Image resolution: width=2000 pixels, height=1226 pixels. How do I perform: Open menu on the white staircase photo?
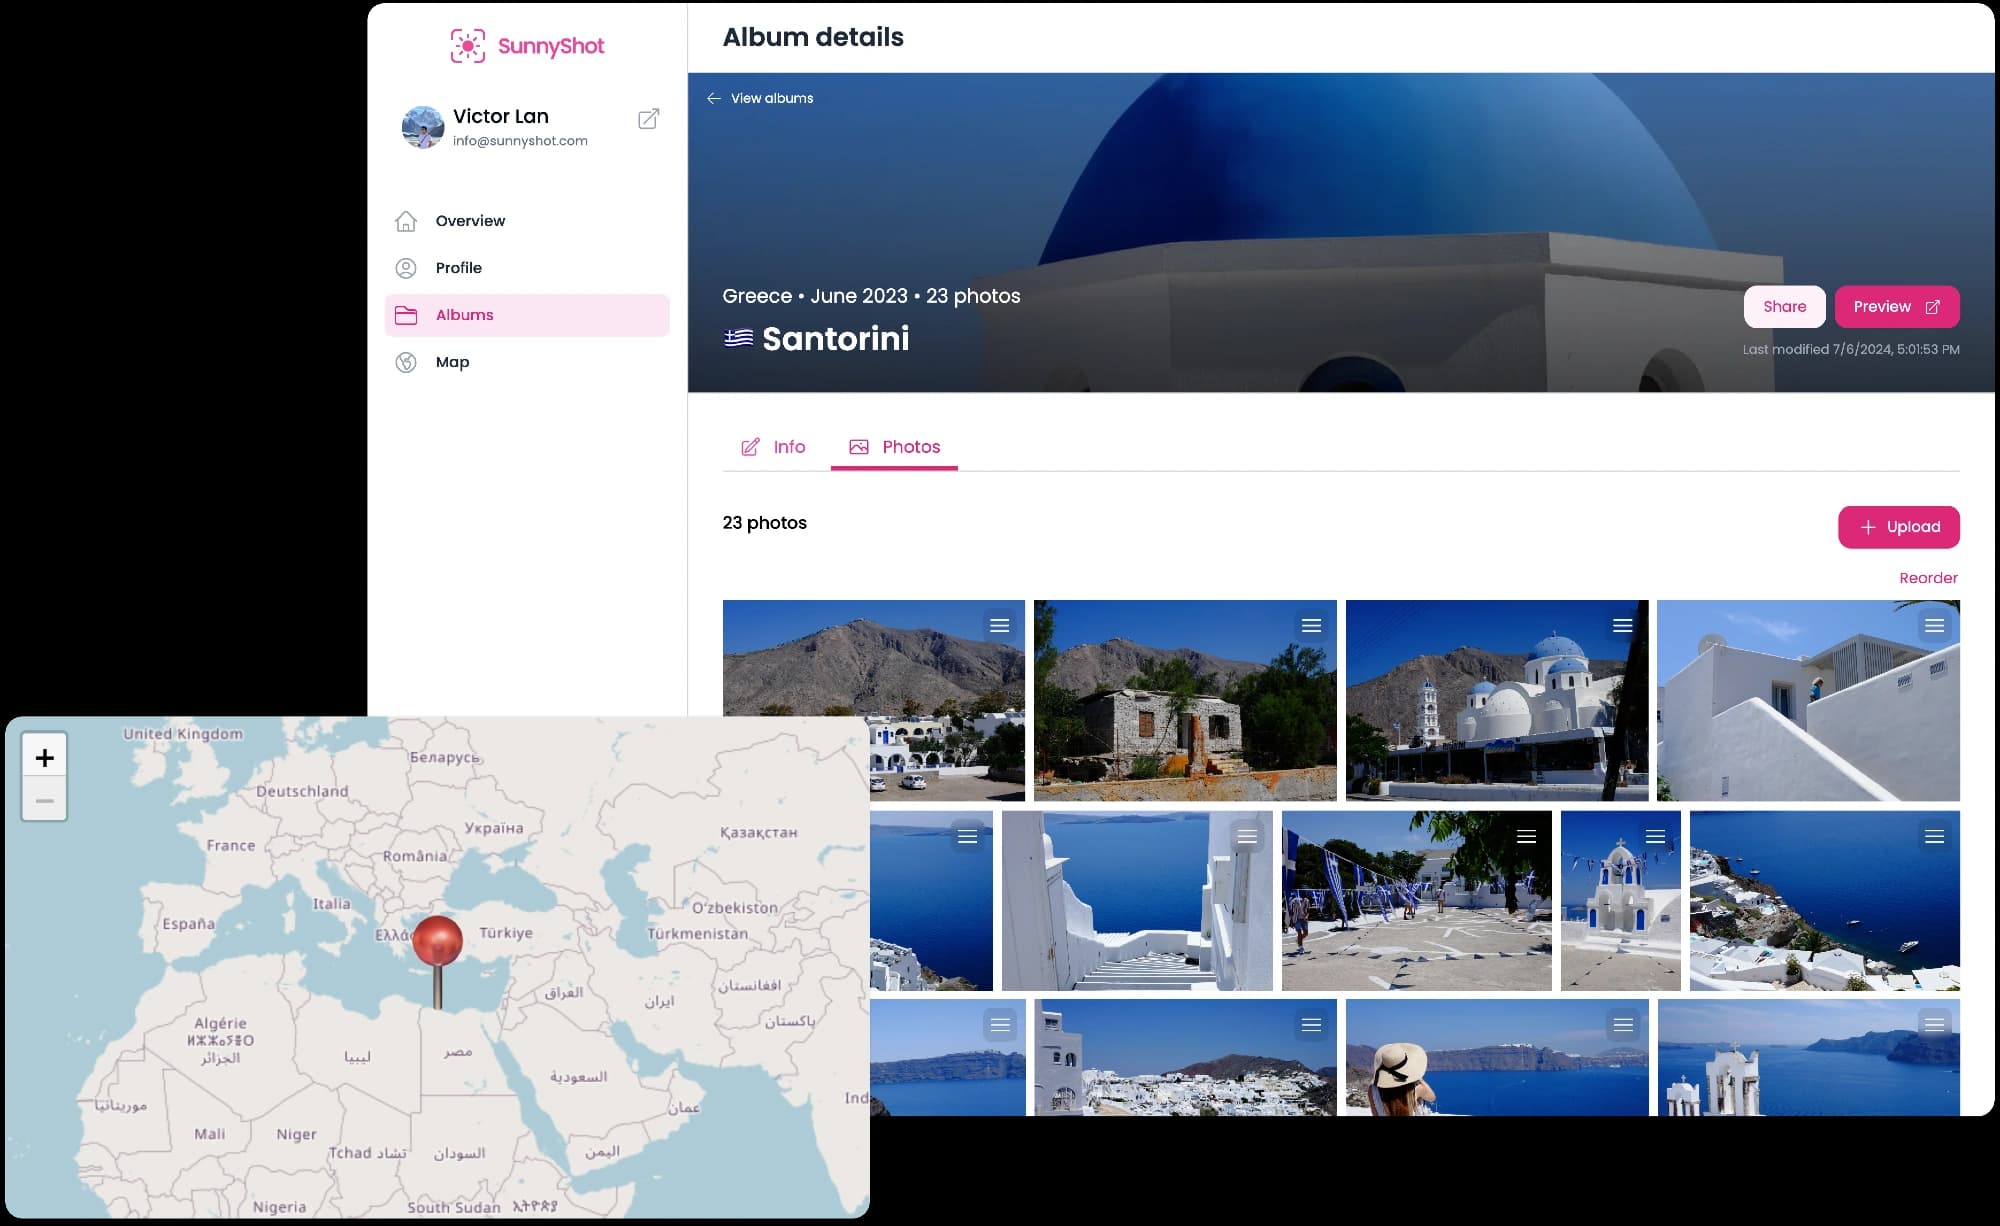click(x=1246, y=837)
